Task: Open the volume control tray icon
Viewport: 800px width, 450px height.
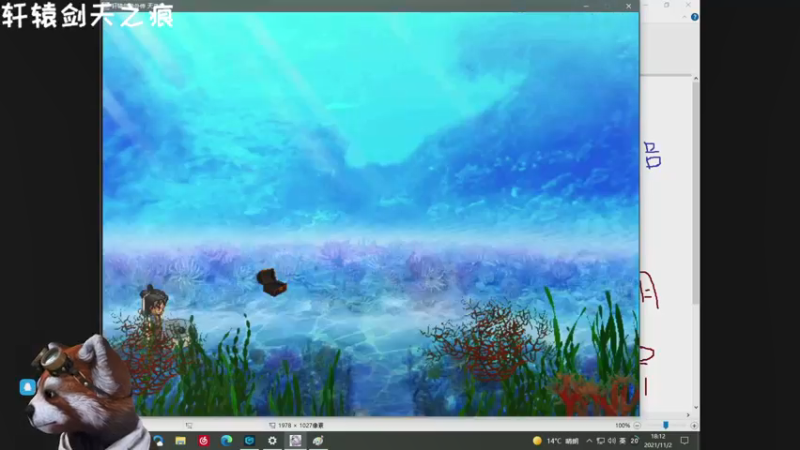Action: (x=611, y=441)
